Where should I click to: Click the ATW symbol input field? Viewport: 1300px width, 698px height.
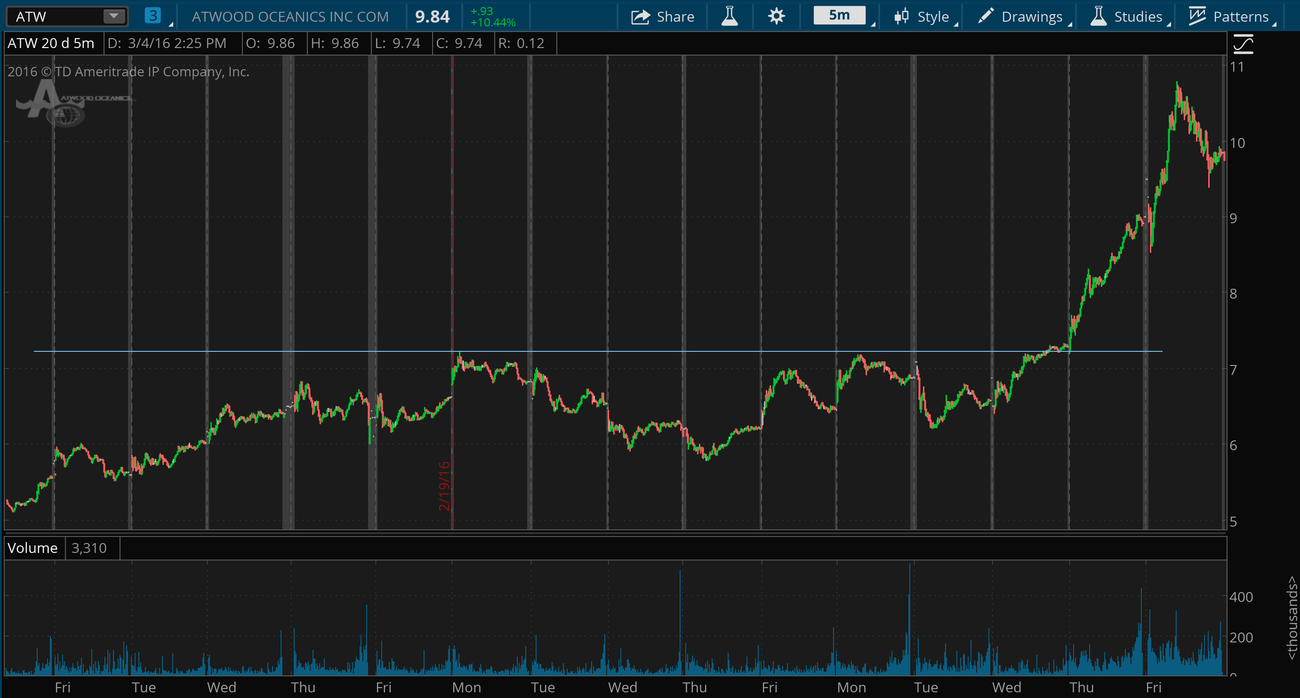[x=55, y=16]
